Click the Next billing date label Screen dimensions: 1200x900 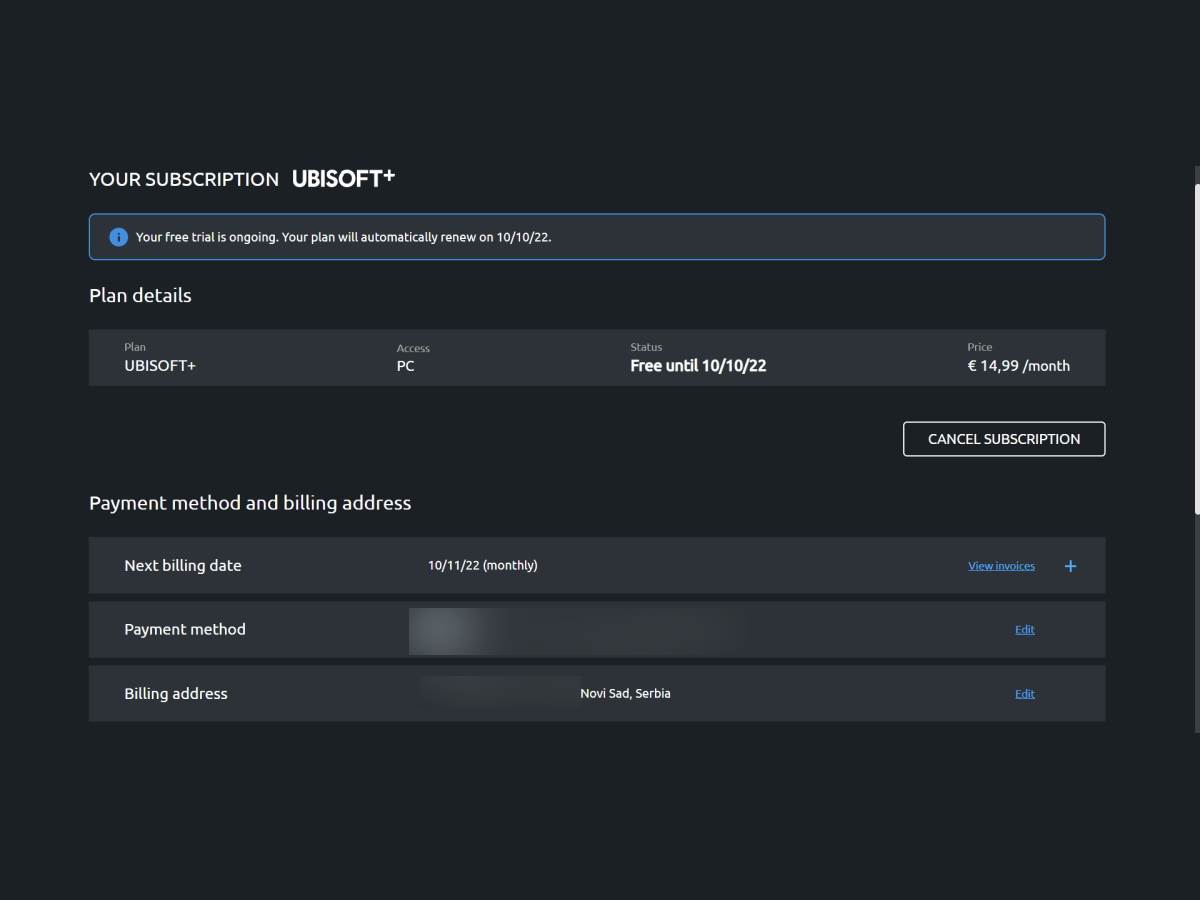[x=182, y=566]
